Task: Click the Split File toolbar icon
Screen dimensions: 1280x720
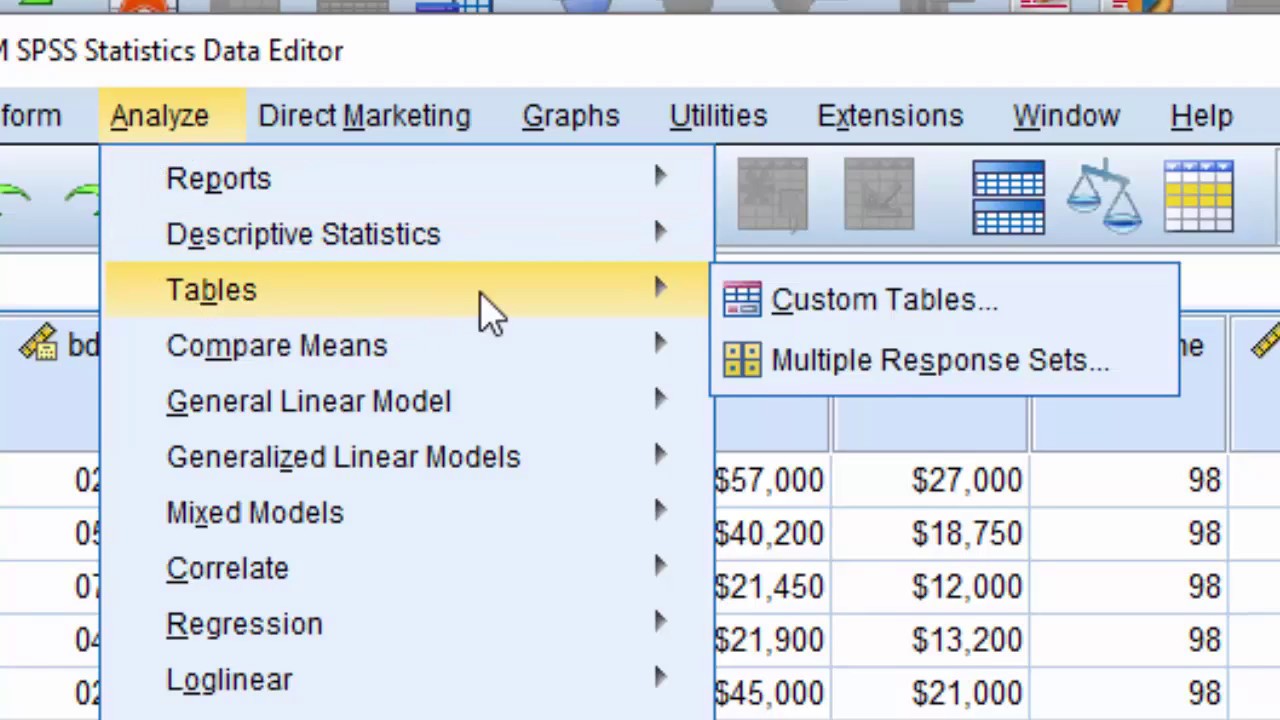Action: 1008,196
